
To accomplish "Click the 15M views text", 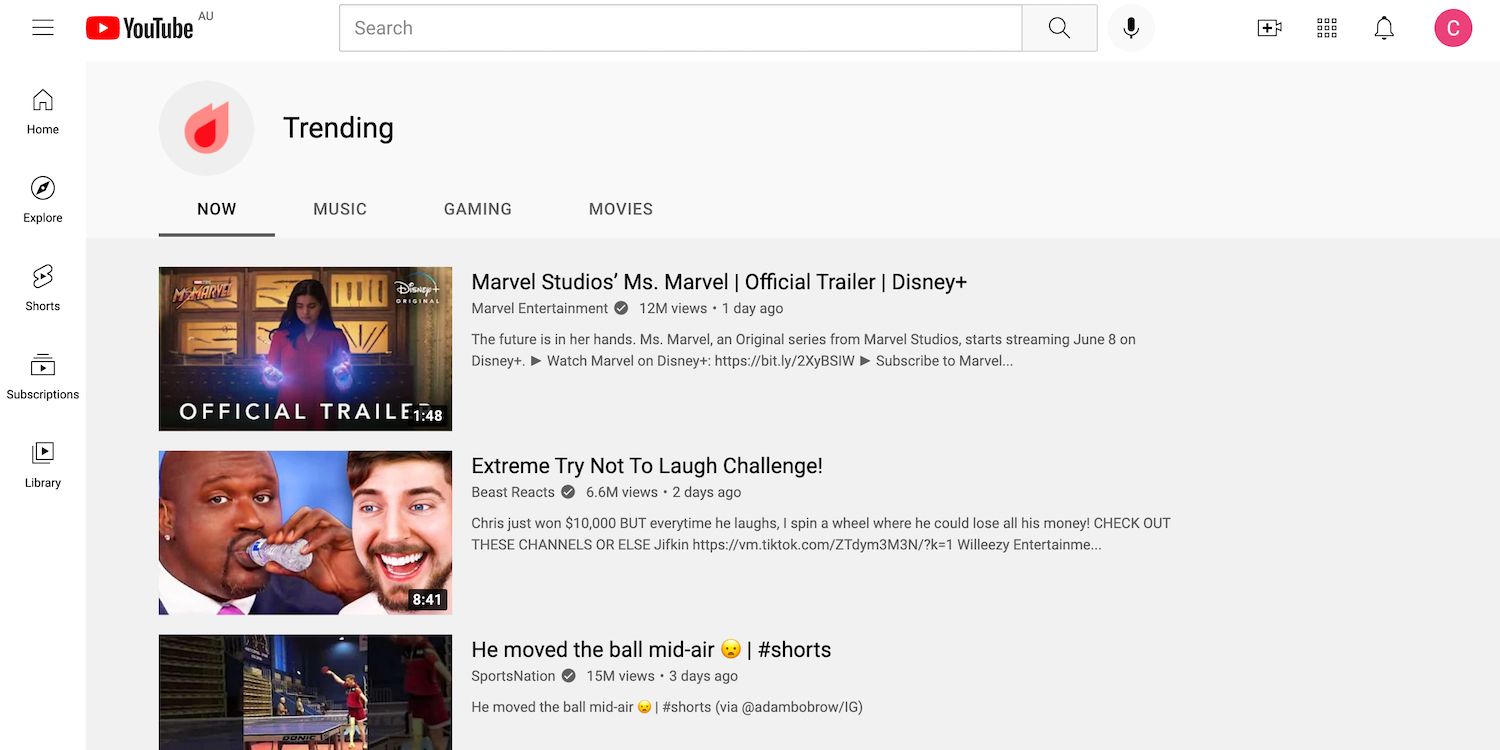I will coord(621,676).
